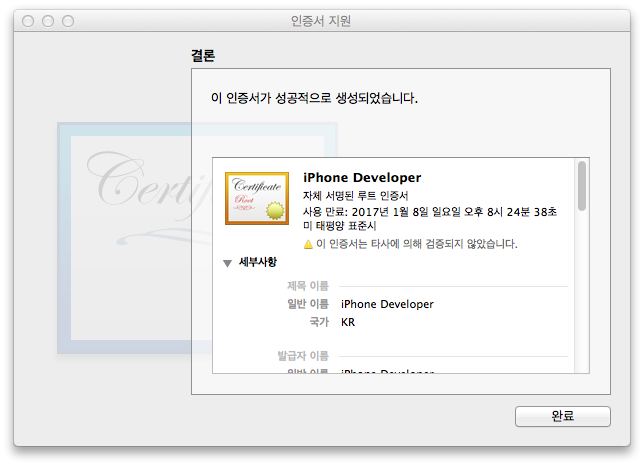The image size is (644, 466).
Task: Click the country value 'KR'
Action: (x=348, y=322)
